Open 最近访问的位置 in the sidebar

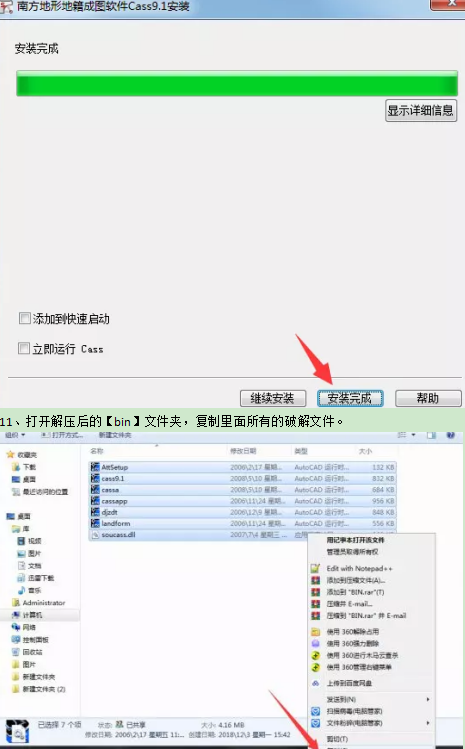pos(45,492)
